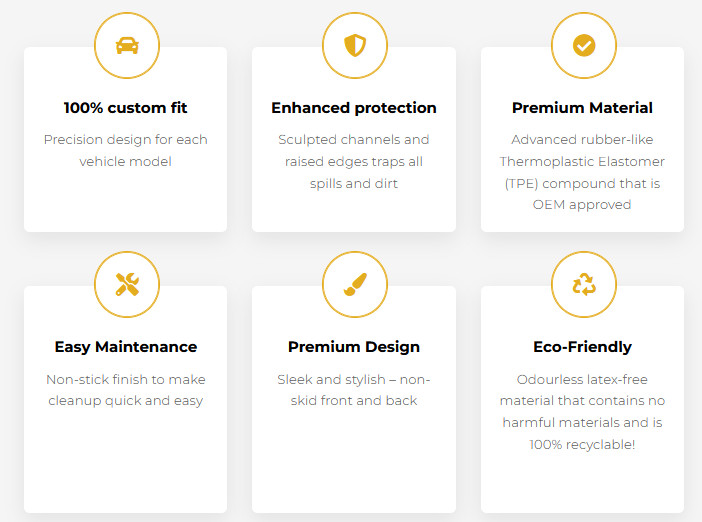Click the "OEM approved" text
The width and height of the screenshot is (702, 522).
582,205
